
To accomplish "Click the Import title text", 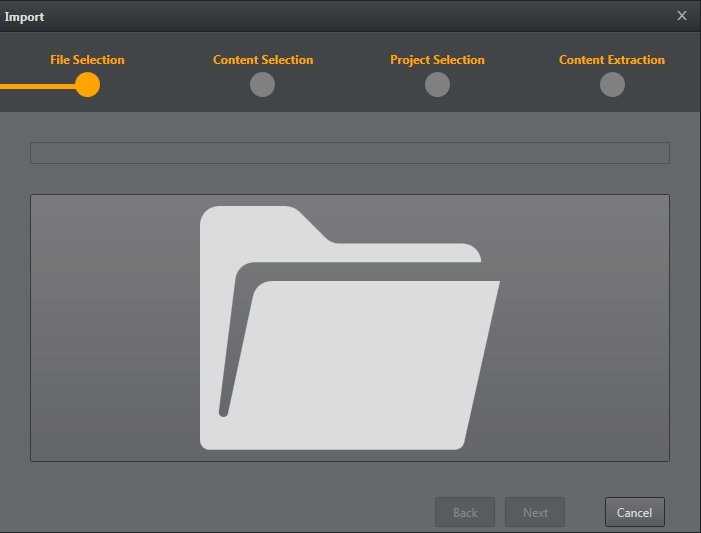I will [24, 17].
